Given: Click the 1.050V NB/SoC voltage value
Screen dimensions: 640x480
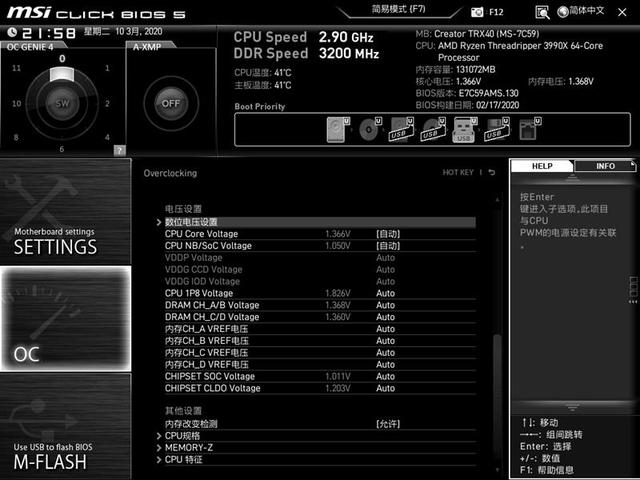Looking at the screenshot, I should coord(338,246).
